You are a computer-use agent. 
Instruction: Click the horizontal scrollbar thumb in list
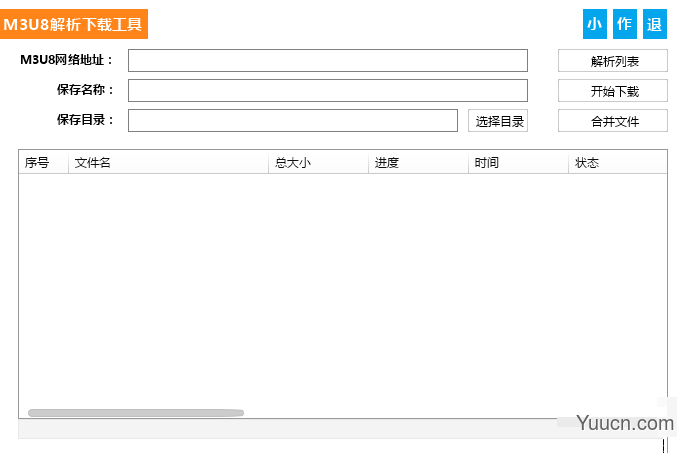click(x=136, y=413)
